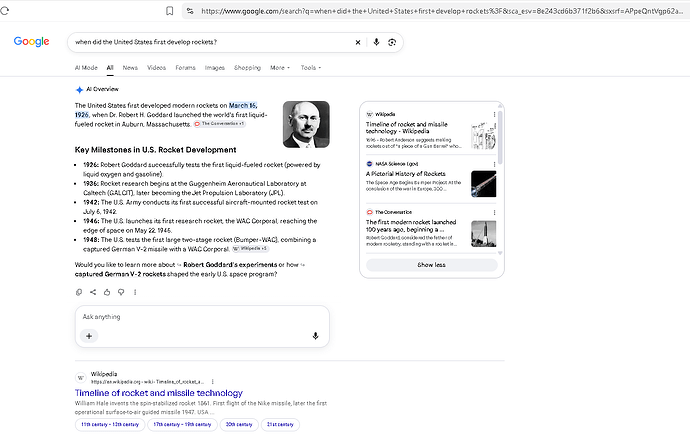This screenshot has width=690, height=436.
Task: Select the All results tab
Action: (110, 68)
